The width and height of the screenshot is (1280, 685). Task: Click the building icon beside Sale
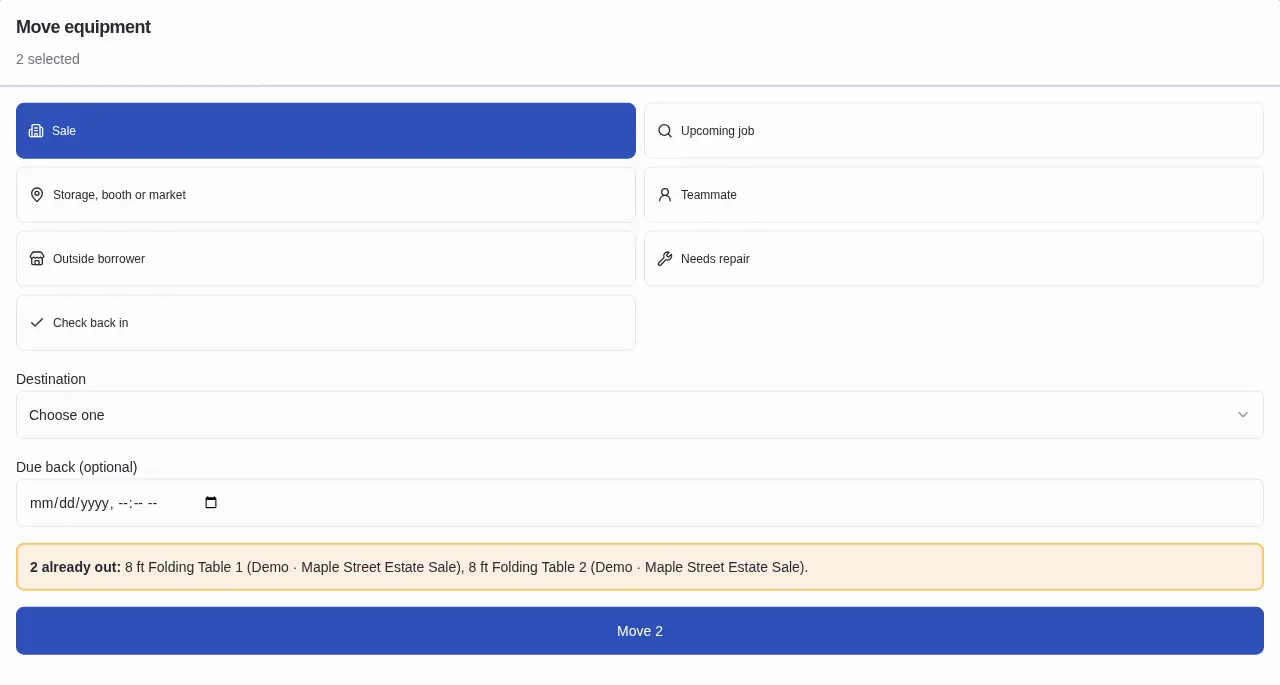coord(36,131)
